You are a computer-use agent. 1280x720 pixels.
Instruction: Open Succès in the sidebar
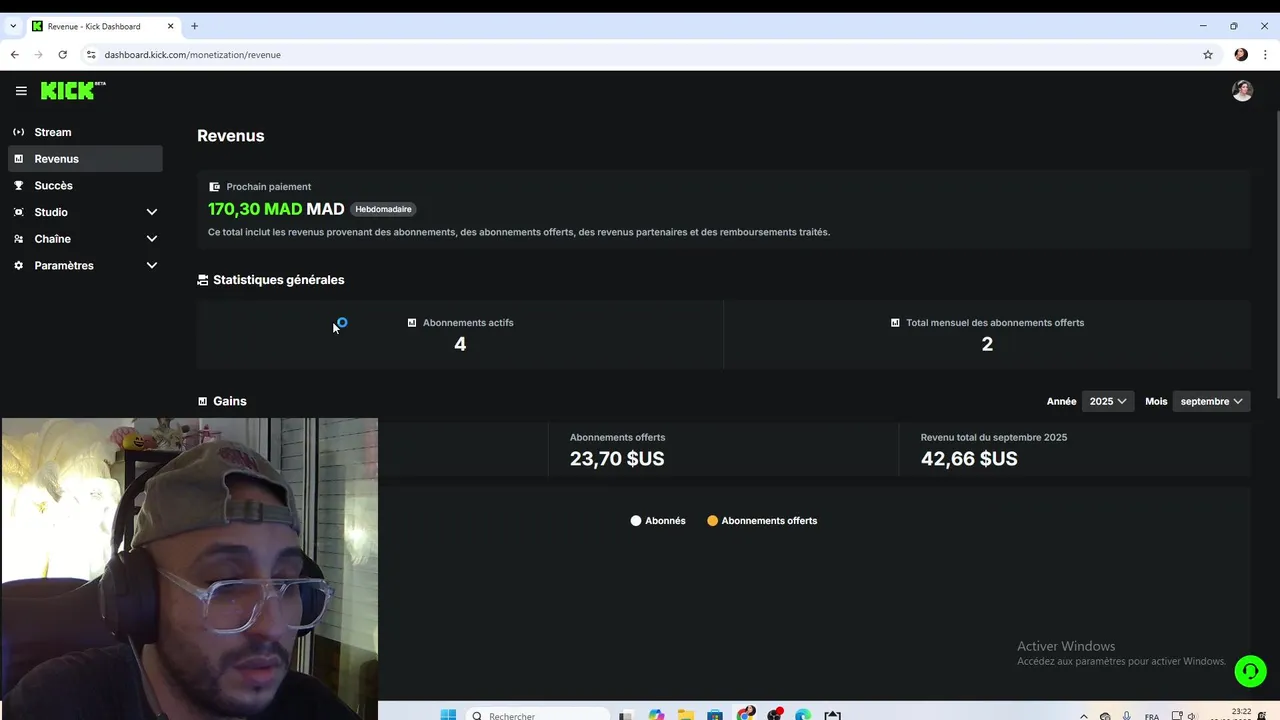(85, 185)
